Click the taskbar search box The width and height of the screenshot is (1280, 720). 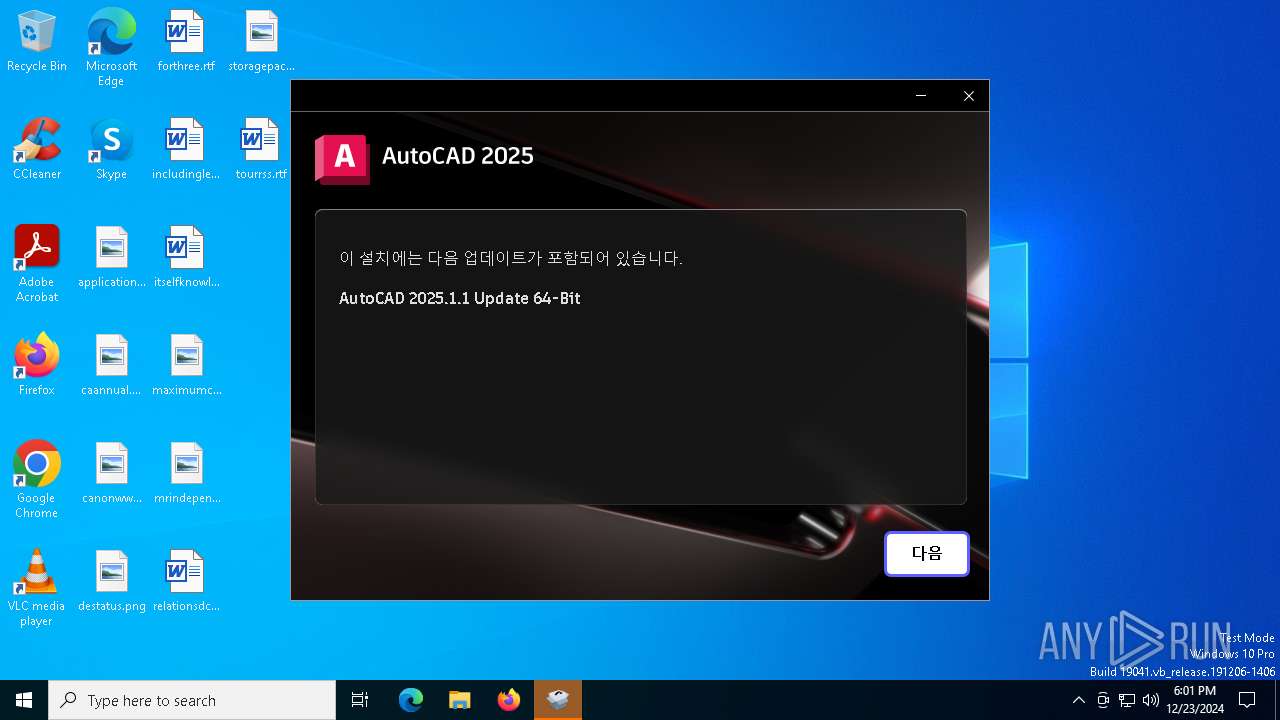(192, 700)
